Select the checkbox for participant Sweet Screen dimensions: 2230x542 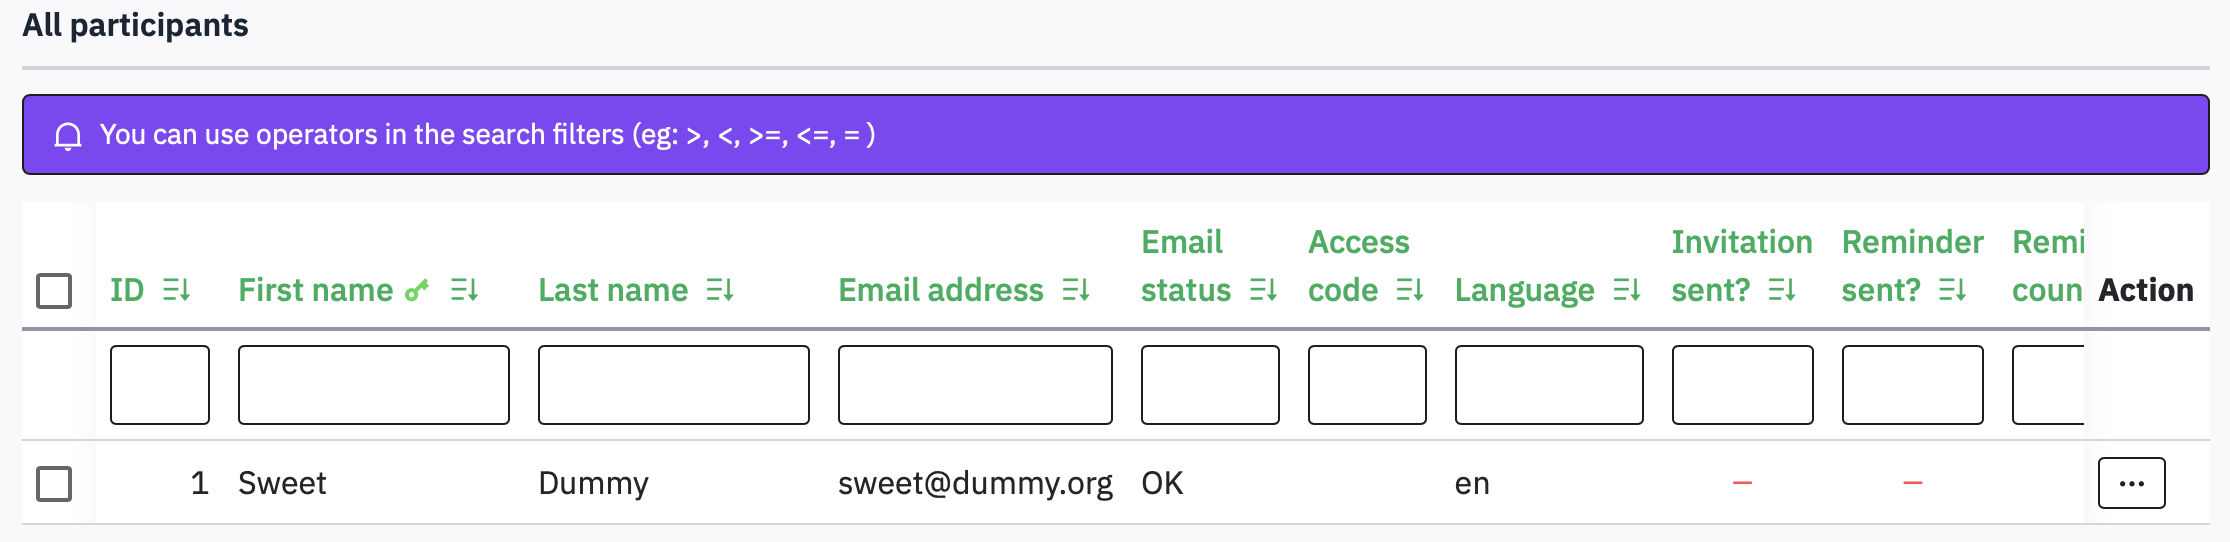[54, 483]
